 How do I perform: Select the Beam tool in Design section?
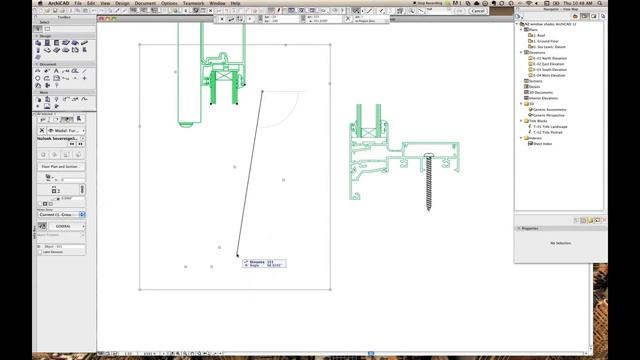[84, 43]
